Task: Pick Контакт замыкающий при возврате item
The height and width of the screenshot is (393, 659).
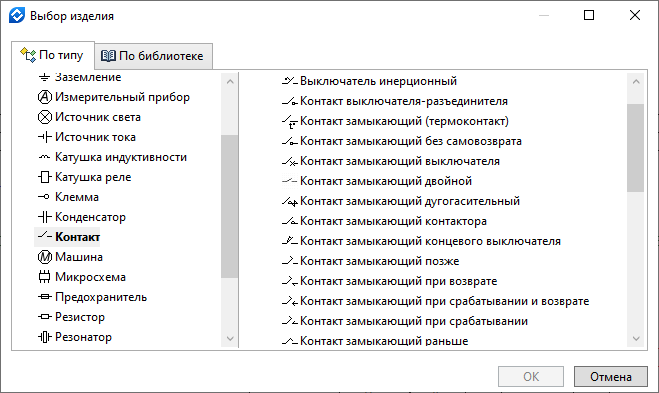Action: (398, 281)
